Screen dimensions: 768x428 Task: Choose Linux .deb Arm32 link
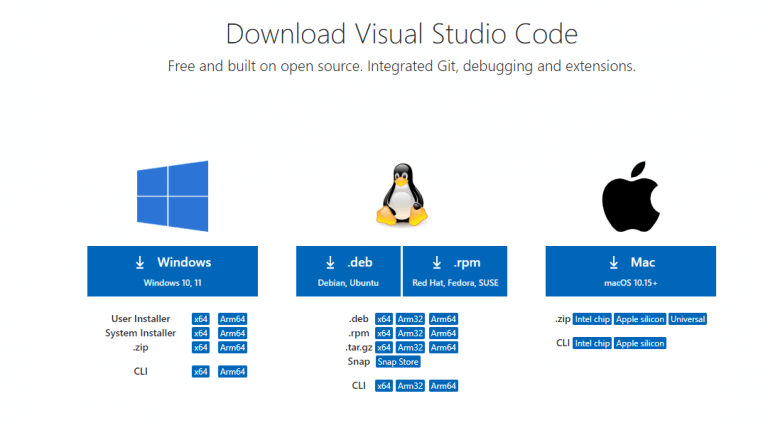click(410, 319)
